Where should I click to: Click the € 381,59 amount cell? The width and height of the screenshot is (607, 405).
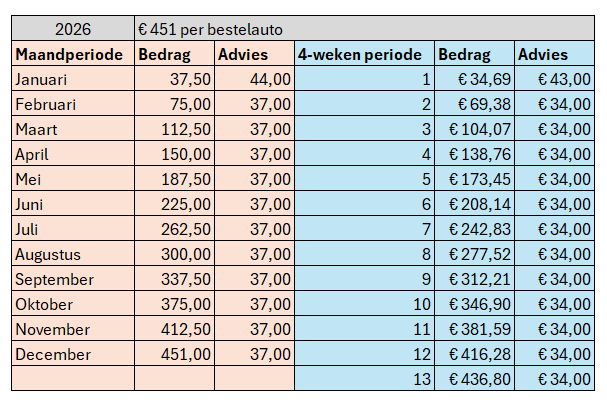click(475, 328)
